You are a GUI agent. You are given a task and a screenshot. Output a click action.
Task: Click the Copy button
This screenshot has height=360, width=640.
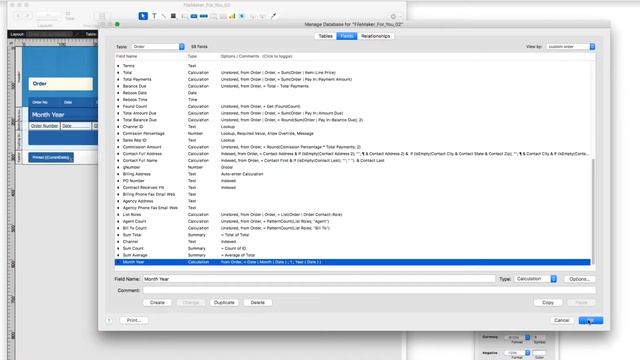[x=548, y=302]
